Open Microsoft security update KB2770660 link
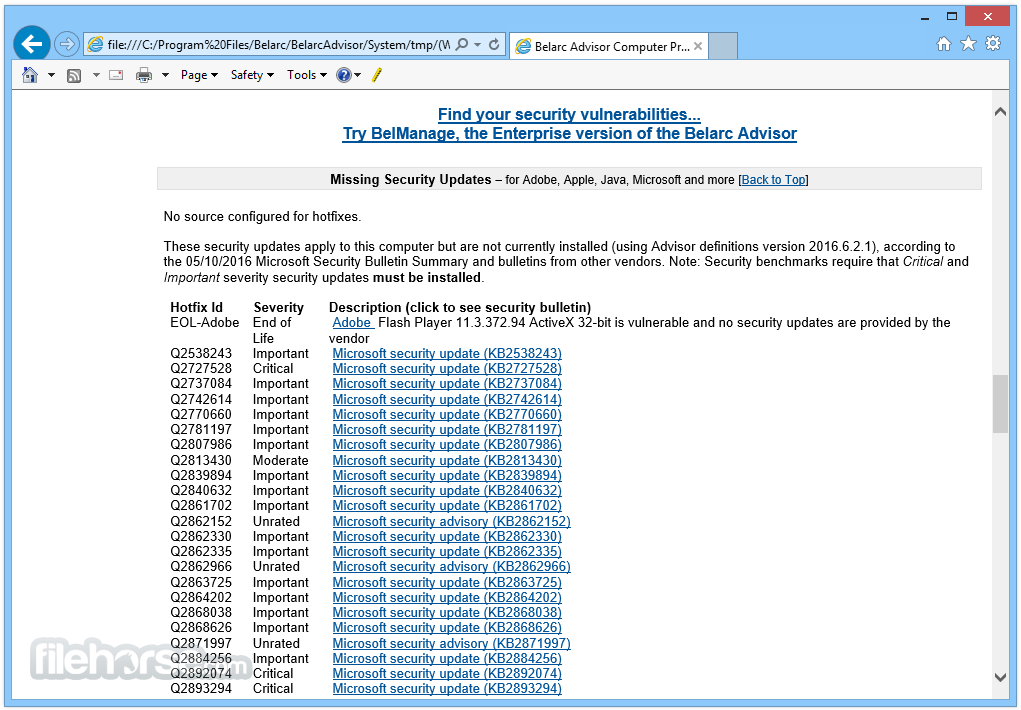The image size is (1021, 710). 447,414
